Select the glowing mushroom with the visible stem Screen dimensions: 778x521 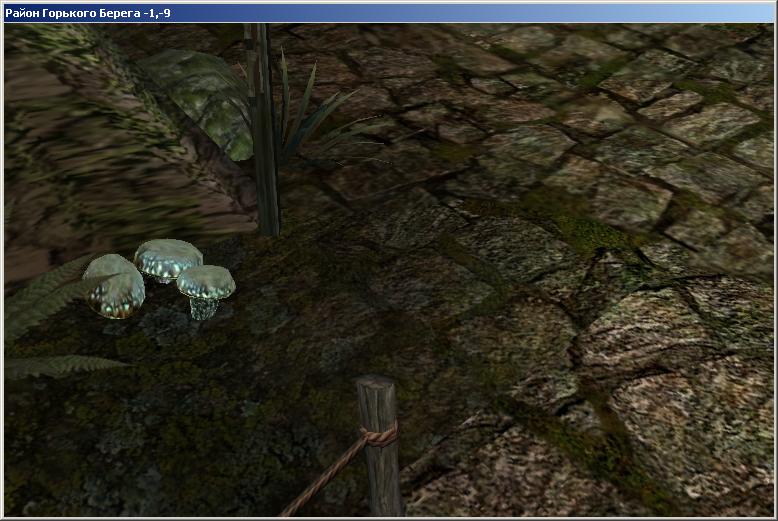(x=205, y=292)
